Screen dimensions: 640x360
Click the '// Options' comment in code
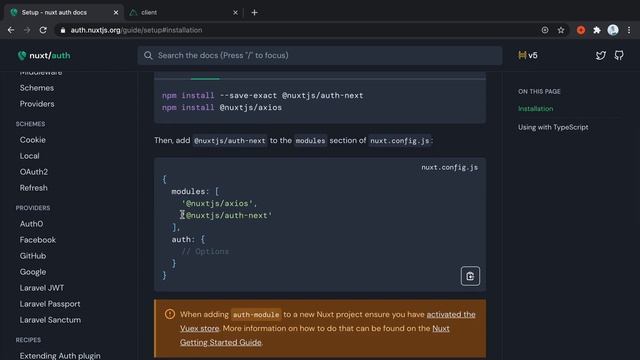point(205,252)
